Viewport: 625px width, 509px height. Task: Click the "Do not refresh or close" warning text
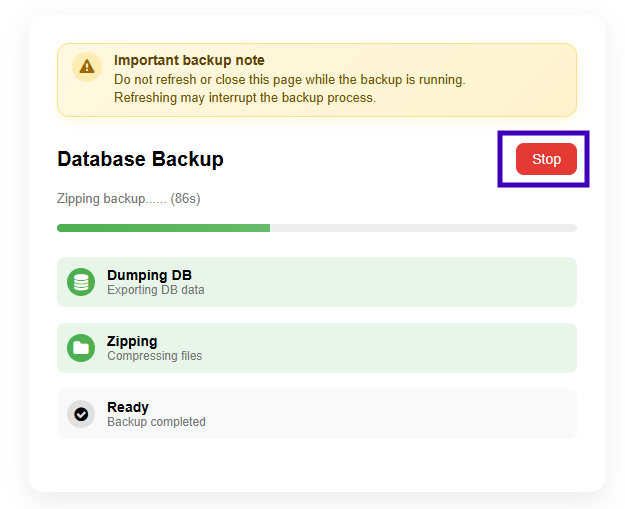(x=290, y=80)
